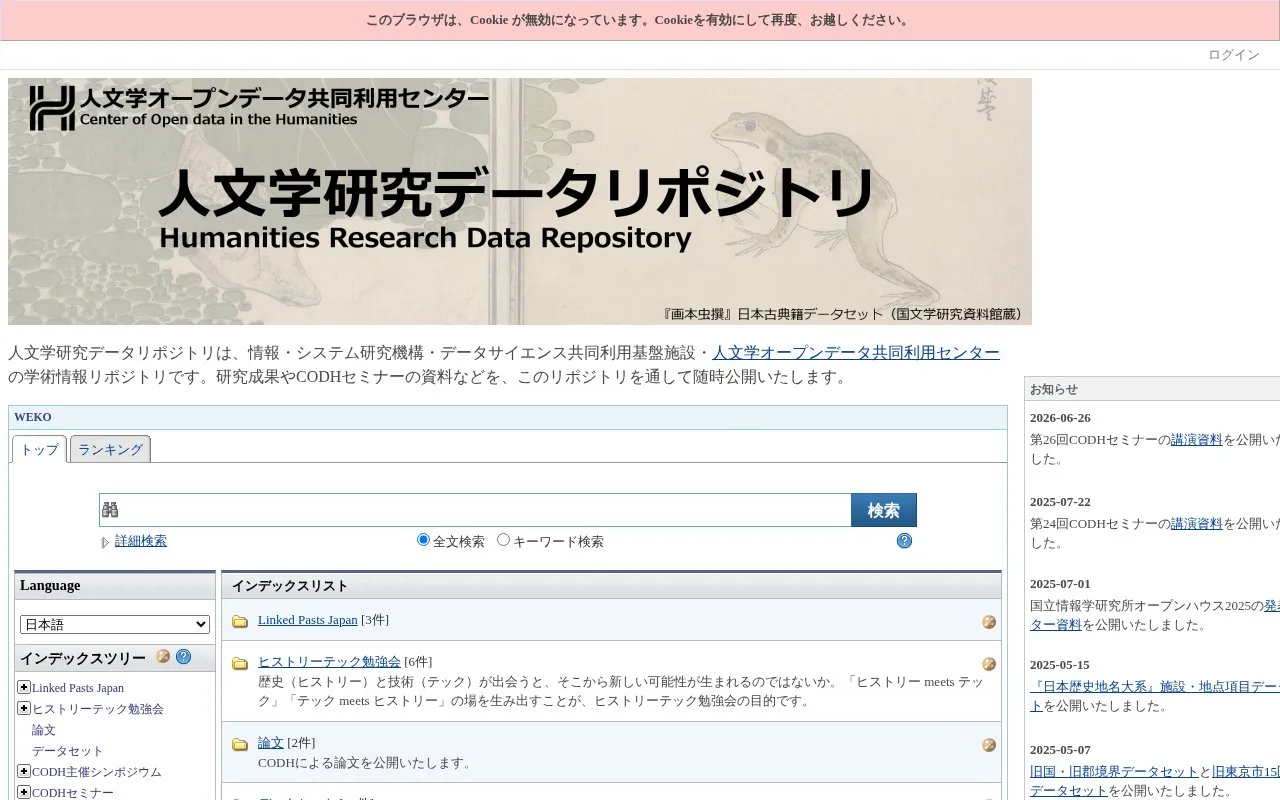1280x800 pixels.
Task: Switch to the ランキング tab
Action: click(x=110, y=449)
